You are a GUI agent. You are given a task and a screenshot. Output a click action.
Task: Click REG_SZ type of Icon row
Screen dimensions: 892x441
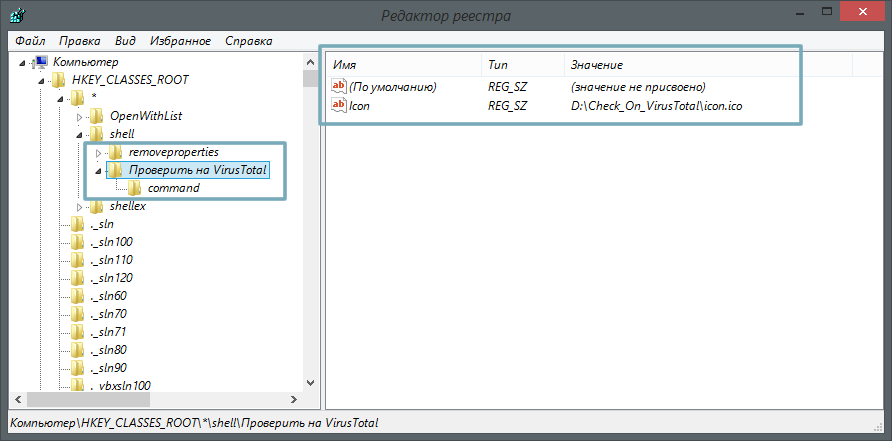click(507, 105)
